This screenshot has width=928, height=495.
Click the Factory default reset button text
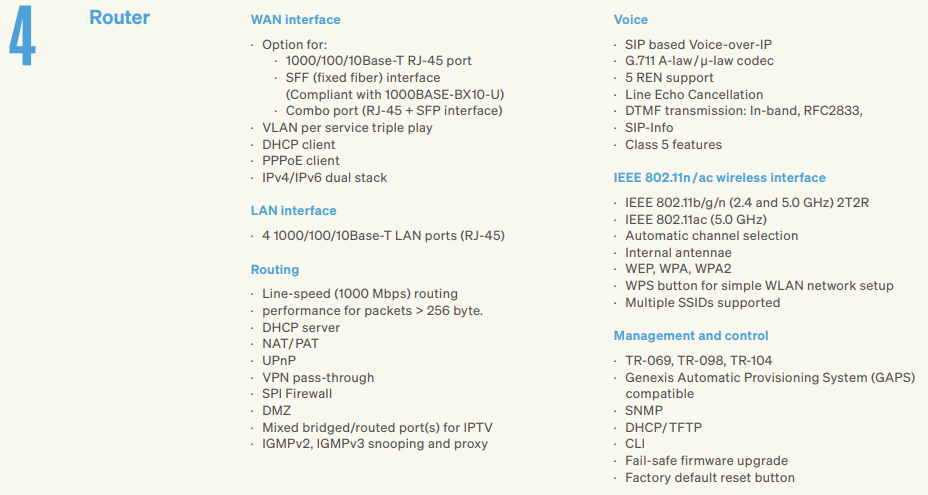tap(710, 478)
